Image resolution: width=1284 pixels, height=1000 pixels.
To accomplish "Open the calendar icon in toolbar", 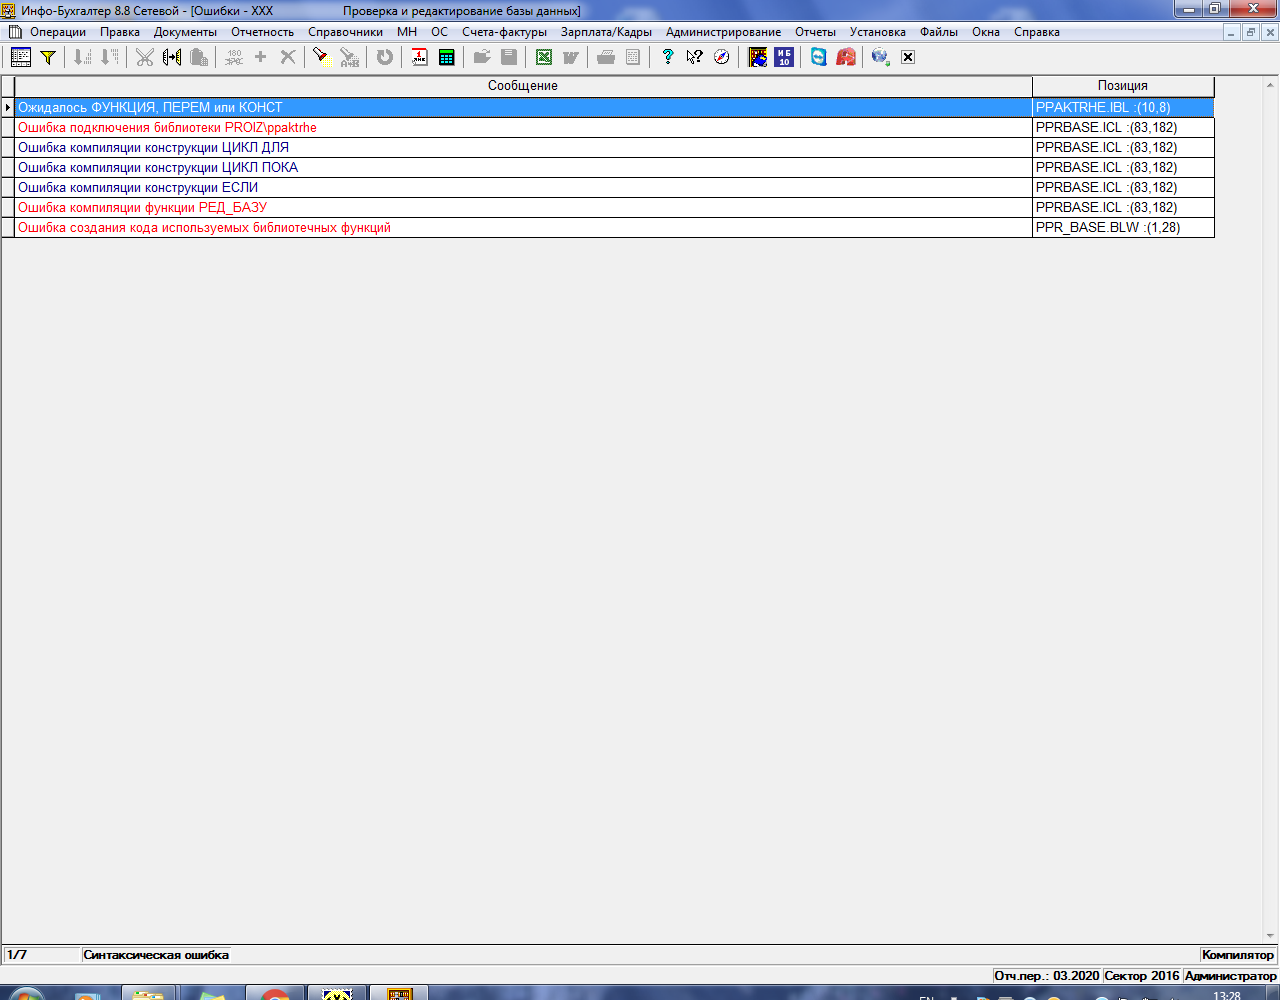I will tap(420, 57).
